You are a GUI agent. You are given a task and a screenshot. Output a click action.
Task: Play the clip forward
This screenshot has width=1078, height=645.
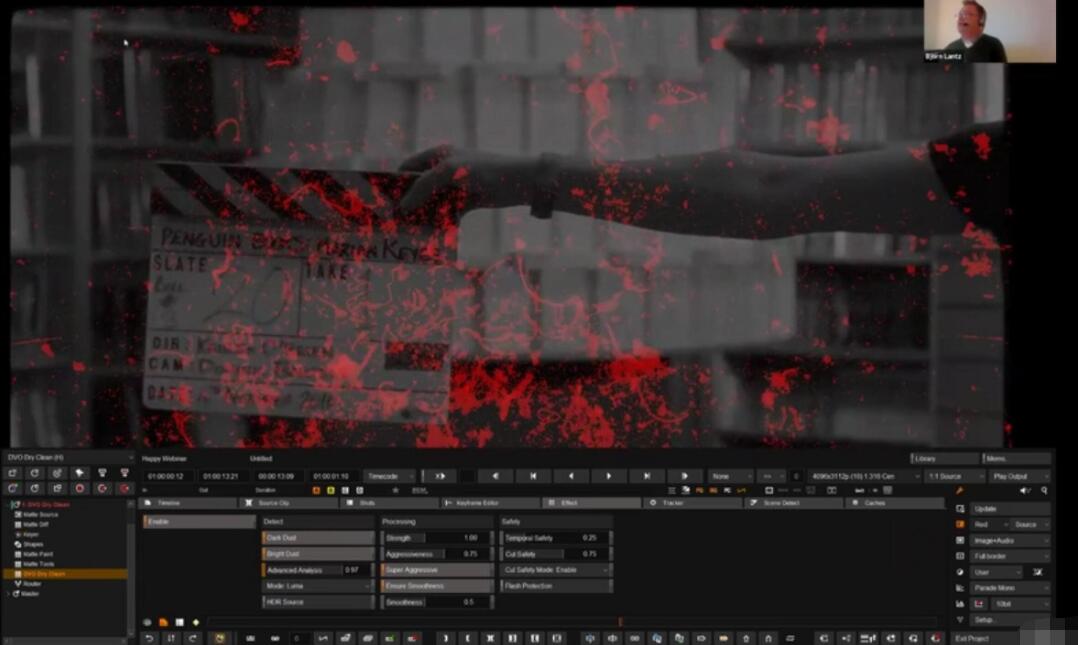tap(608, 476)
